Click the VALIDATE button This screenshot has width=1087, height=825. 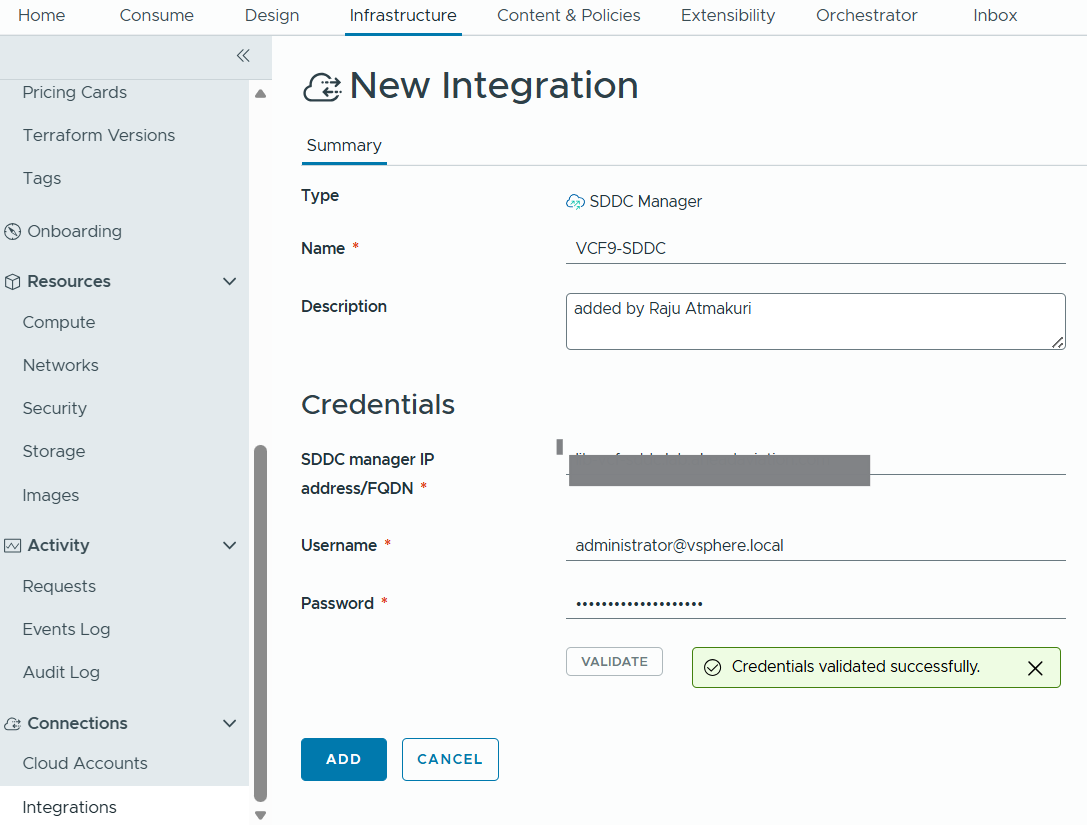614,662
